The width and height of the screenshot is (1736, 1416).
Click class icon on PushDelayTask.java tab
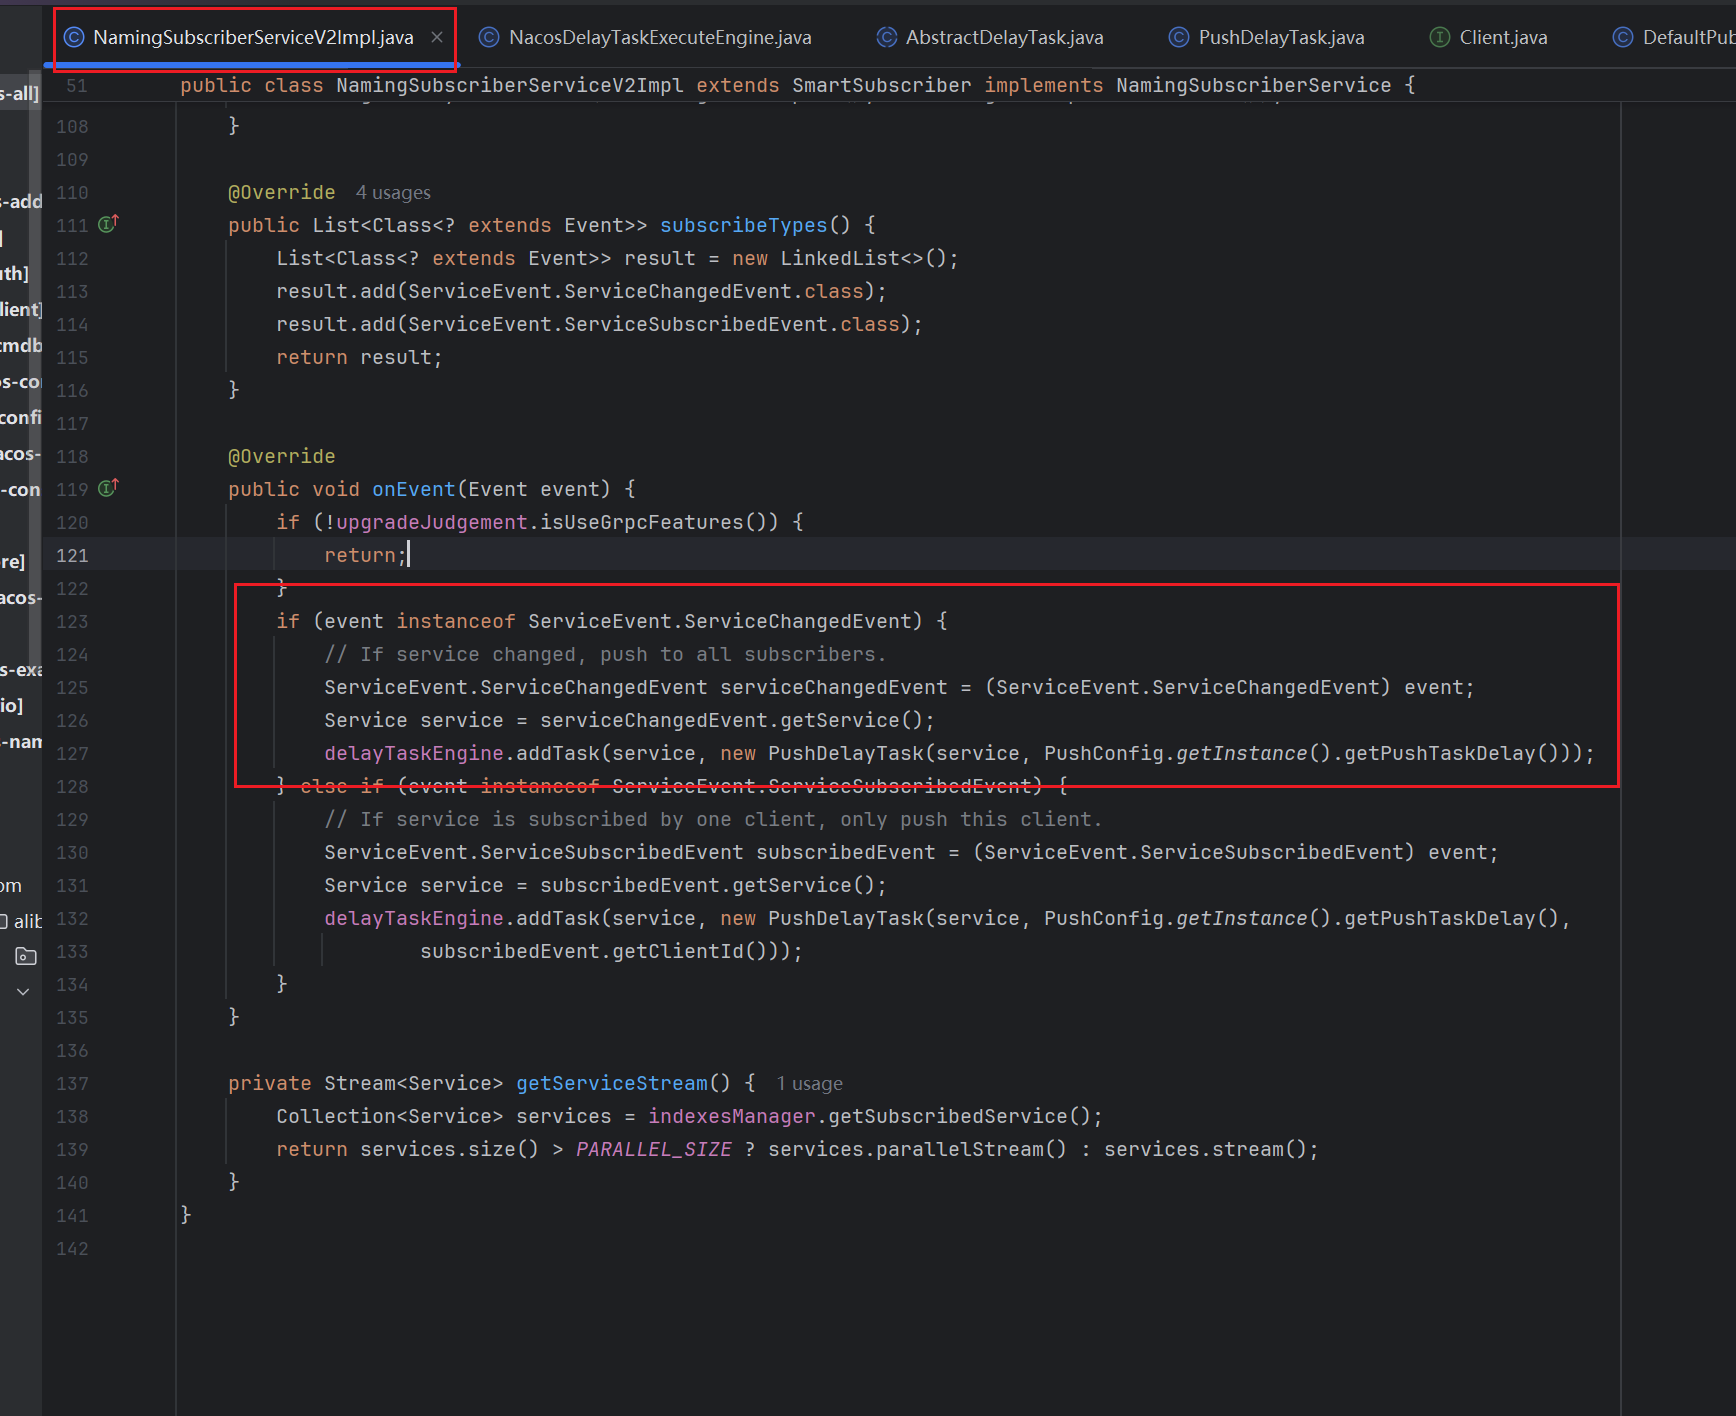(x=1179, y=37)
